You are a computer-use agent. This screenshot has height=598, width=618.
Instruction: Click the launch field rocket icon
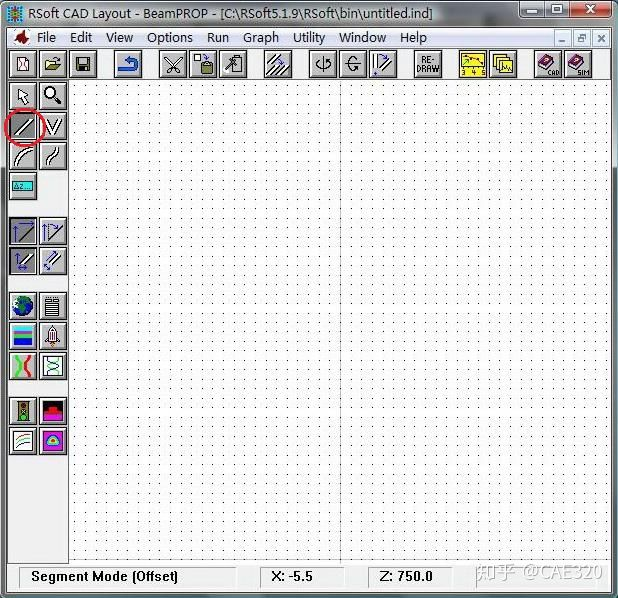click(53, 336)
